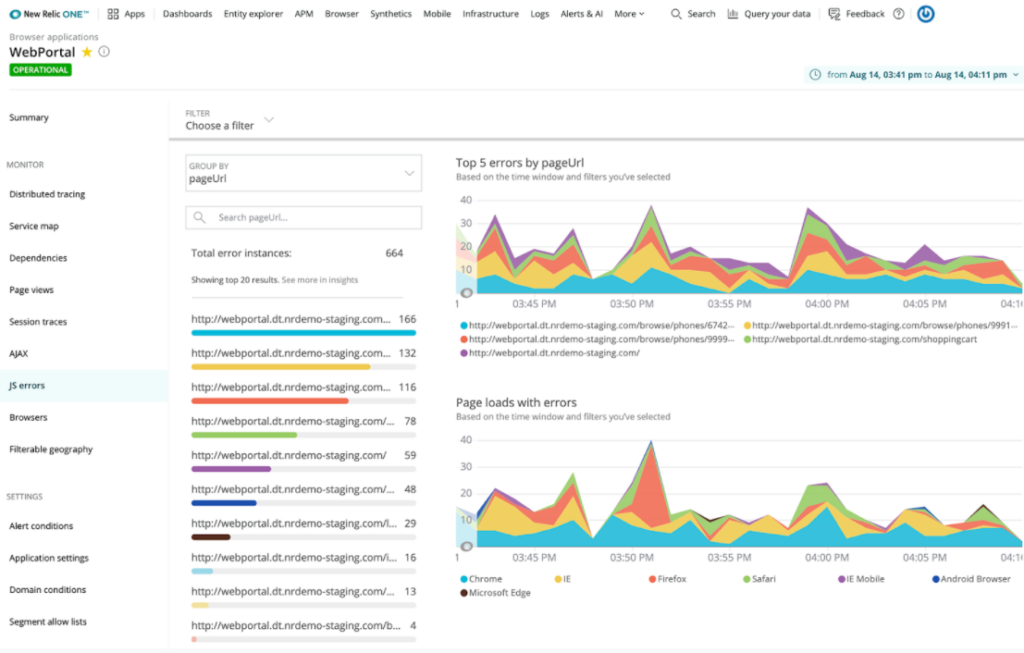Open Page views in sidebar
Viewport: 1024px width, 653px height.
(x=31, y=290)
